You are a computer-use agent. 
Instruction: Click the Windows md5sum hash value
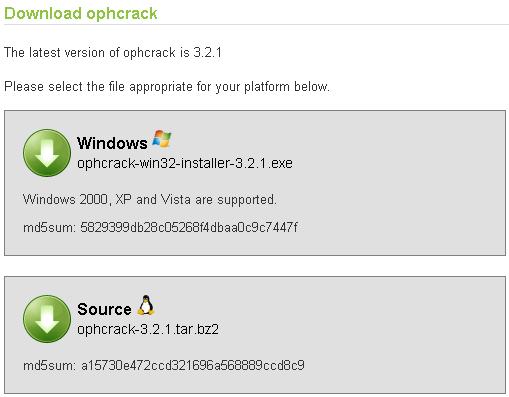189,228
